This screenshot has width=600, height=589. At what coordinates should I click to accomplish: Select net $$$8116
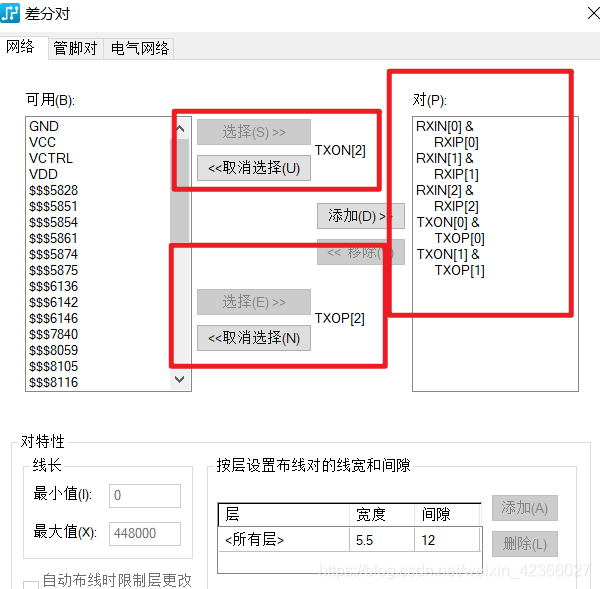[54, 382]
